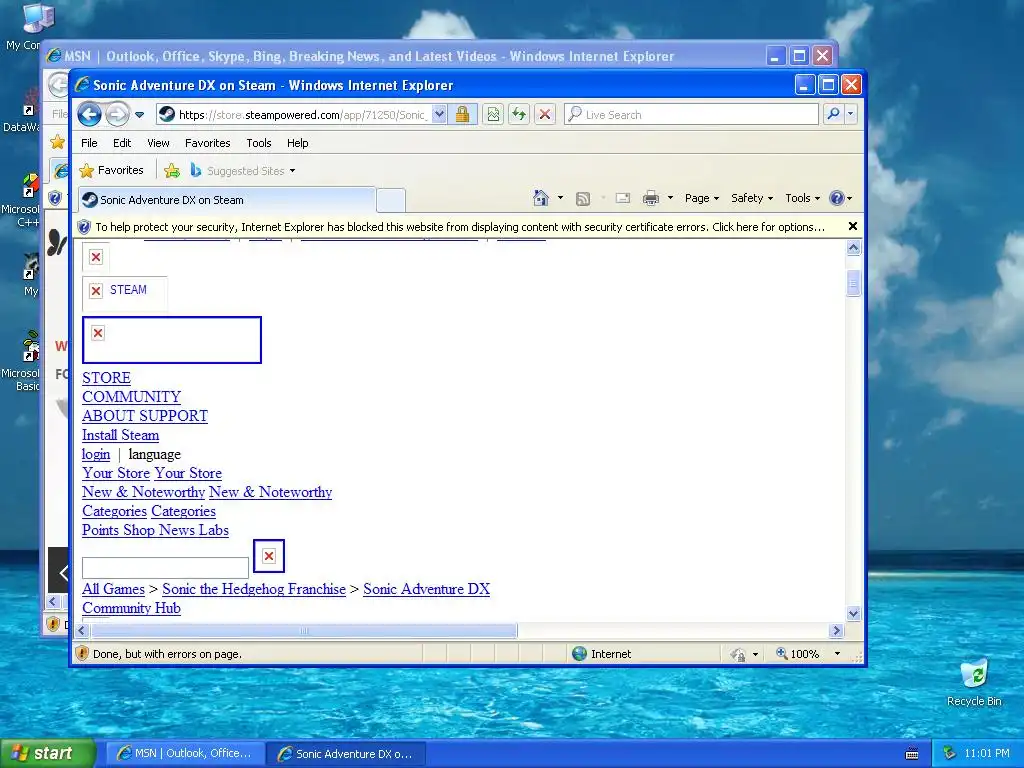Open the recent pages dropdown arrow
This screenshot has height=768, width=1024.
(x=139, y=115)
